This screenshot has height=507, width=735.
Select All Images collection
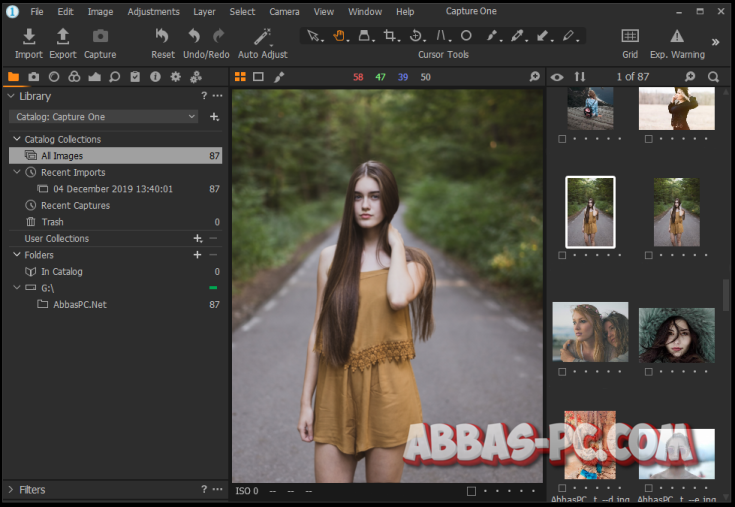pyautogui.click(x=62, y=156)
